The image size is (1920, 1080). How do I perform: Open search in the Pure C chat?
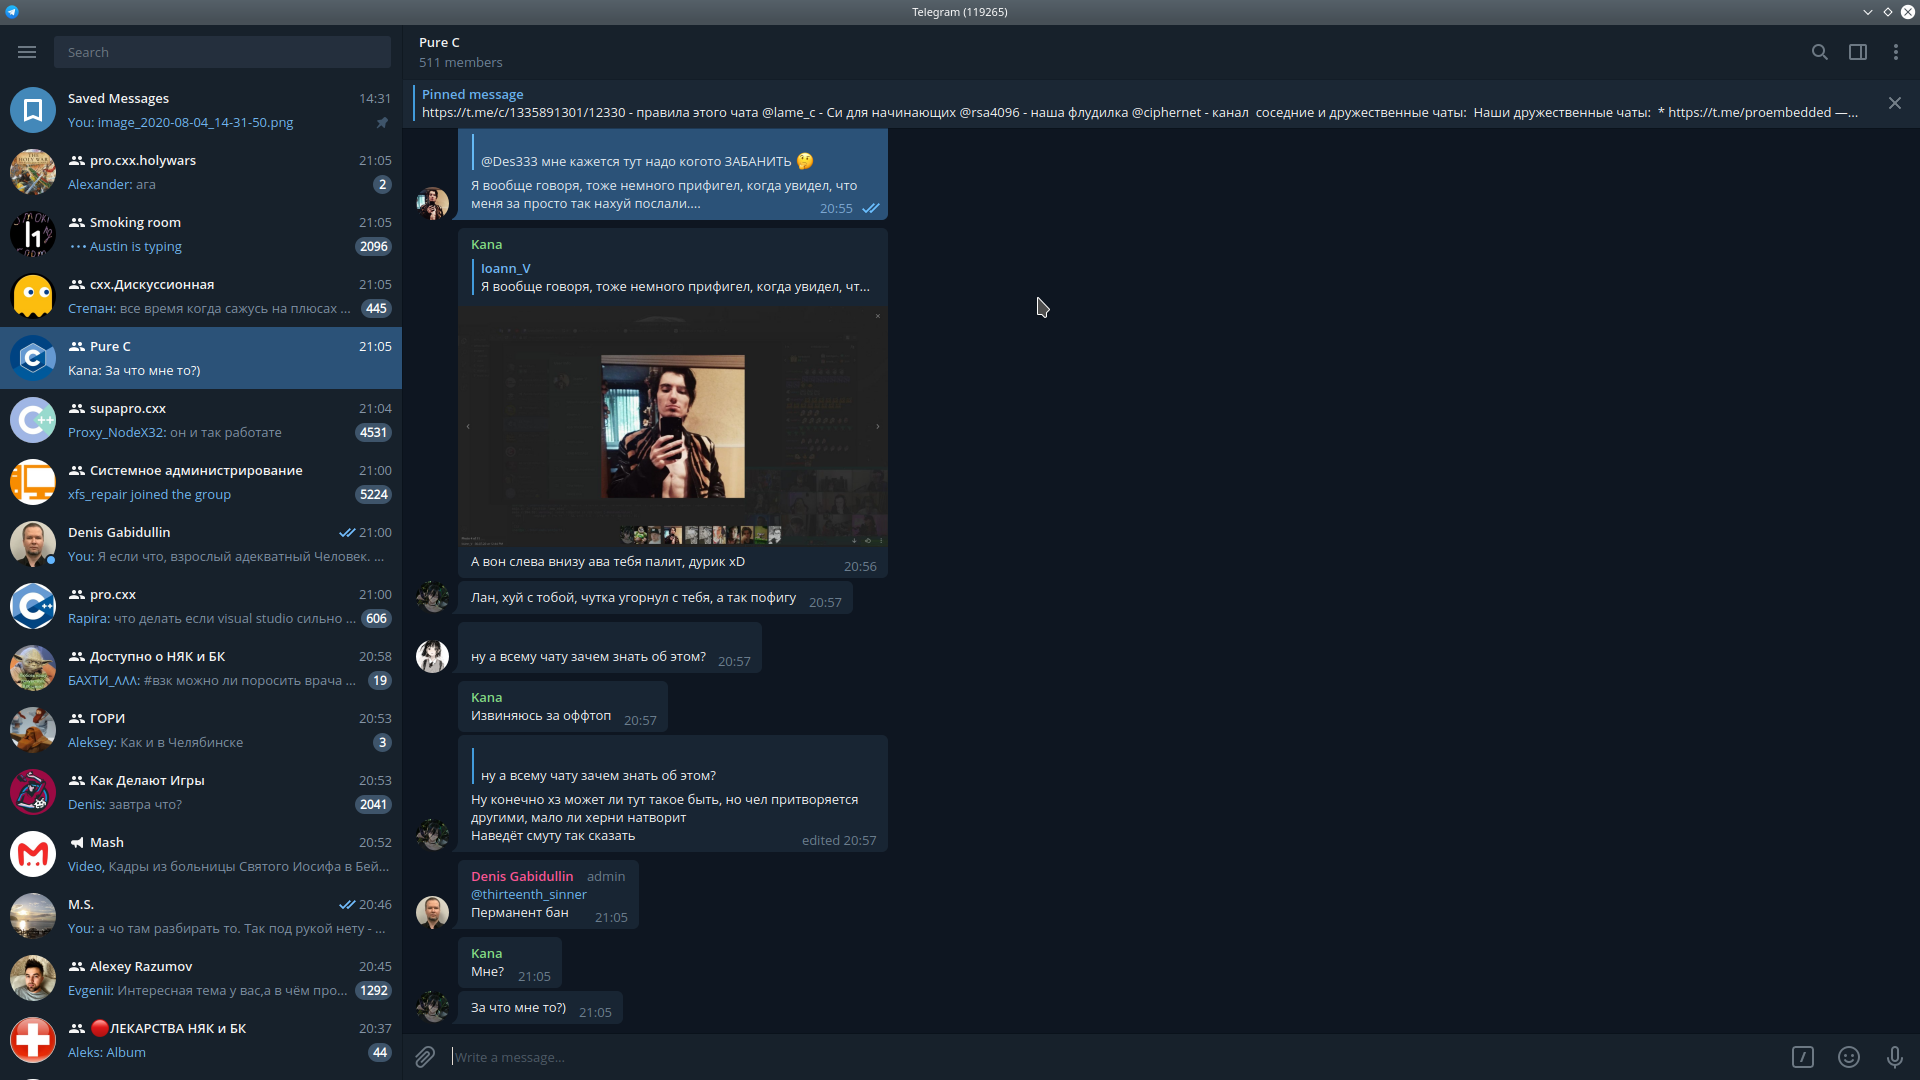coord(1820,52)
